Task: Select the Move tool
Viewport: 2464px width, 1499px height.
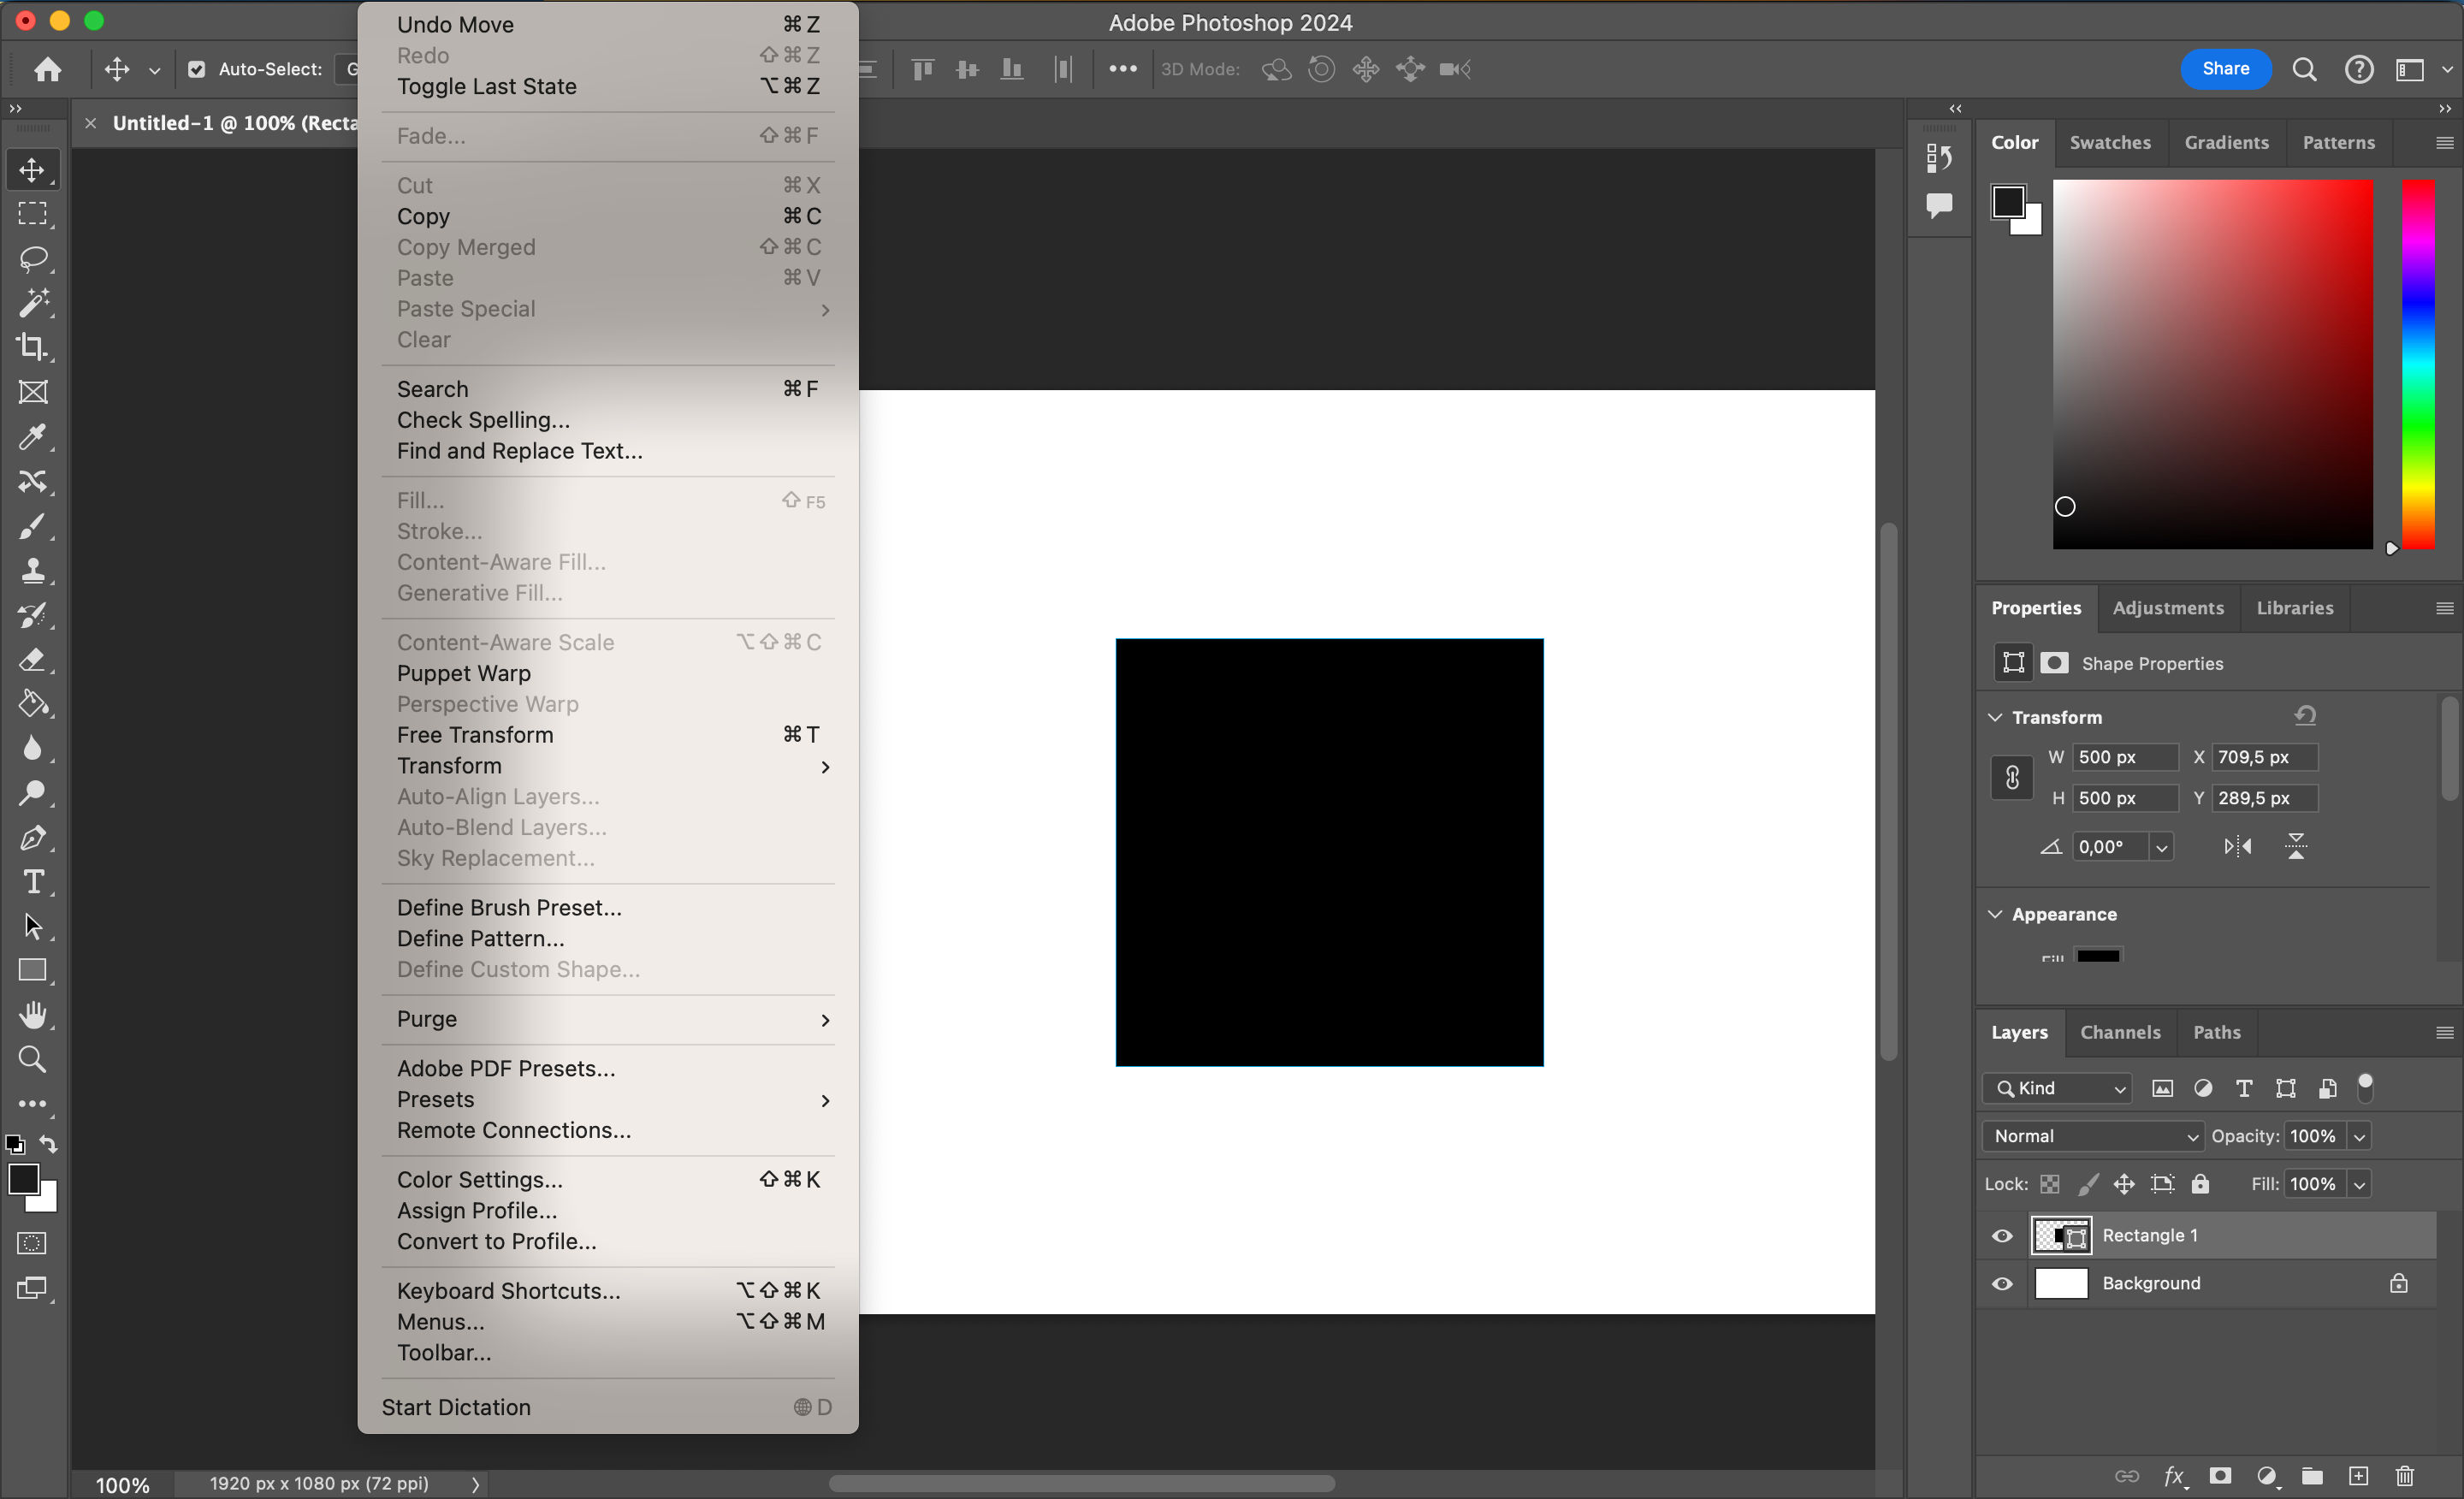Action: (x=33, y=169)
